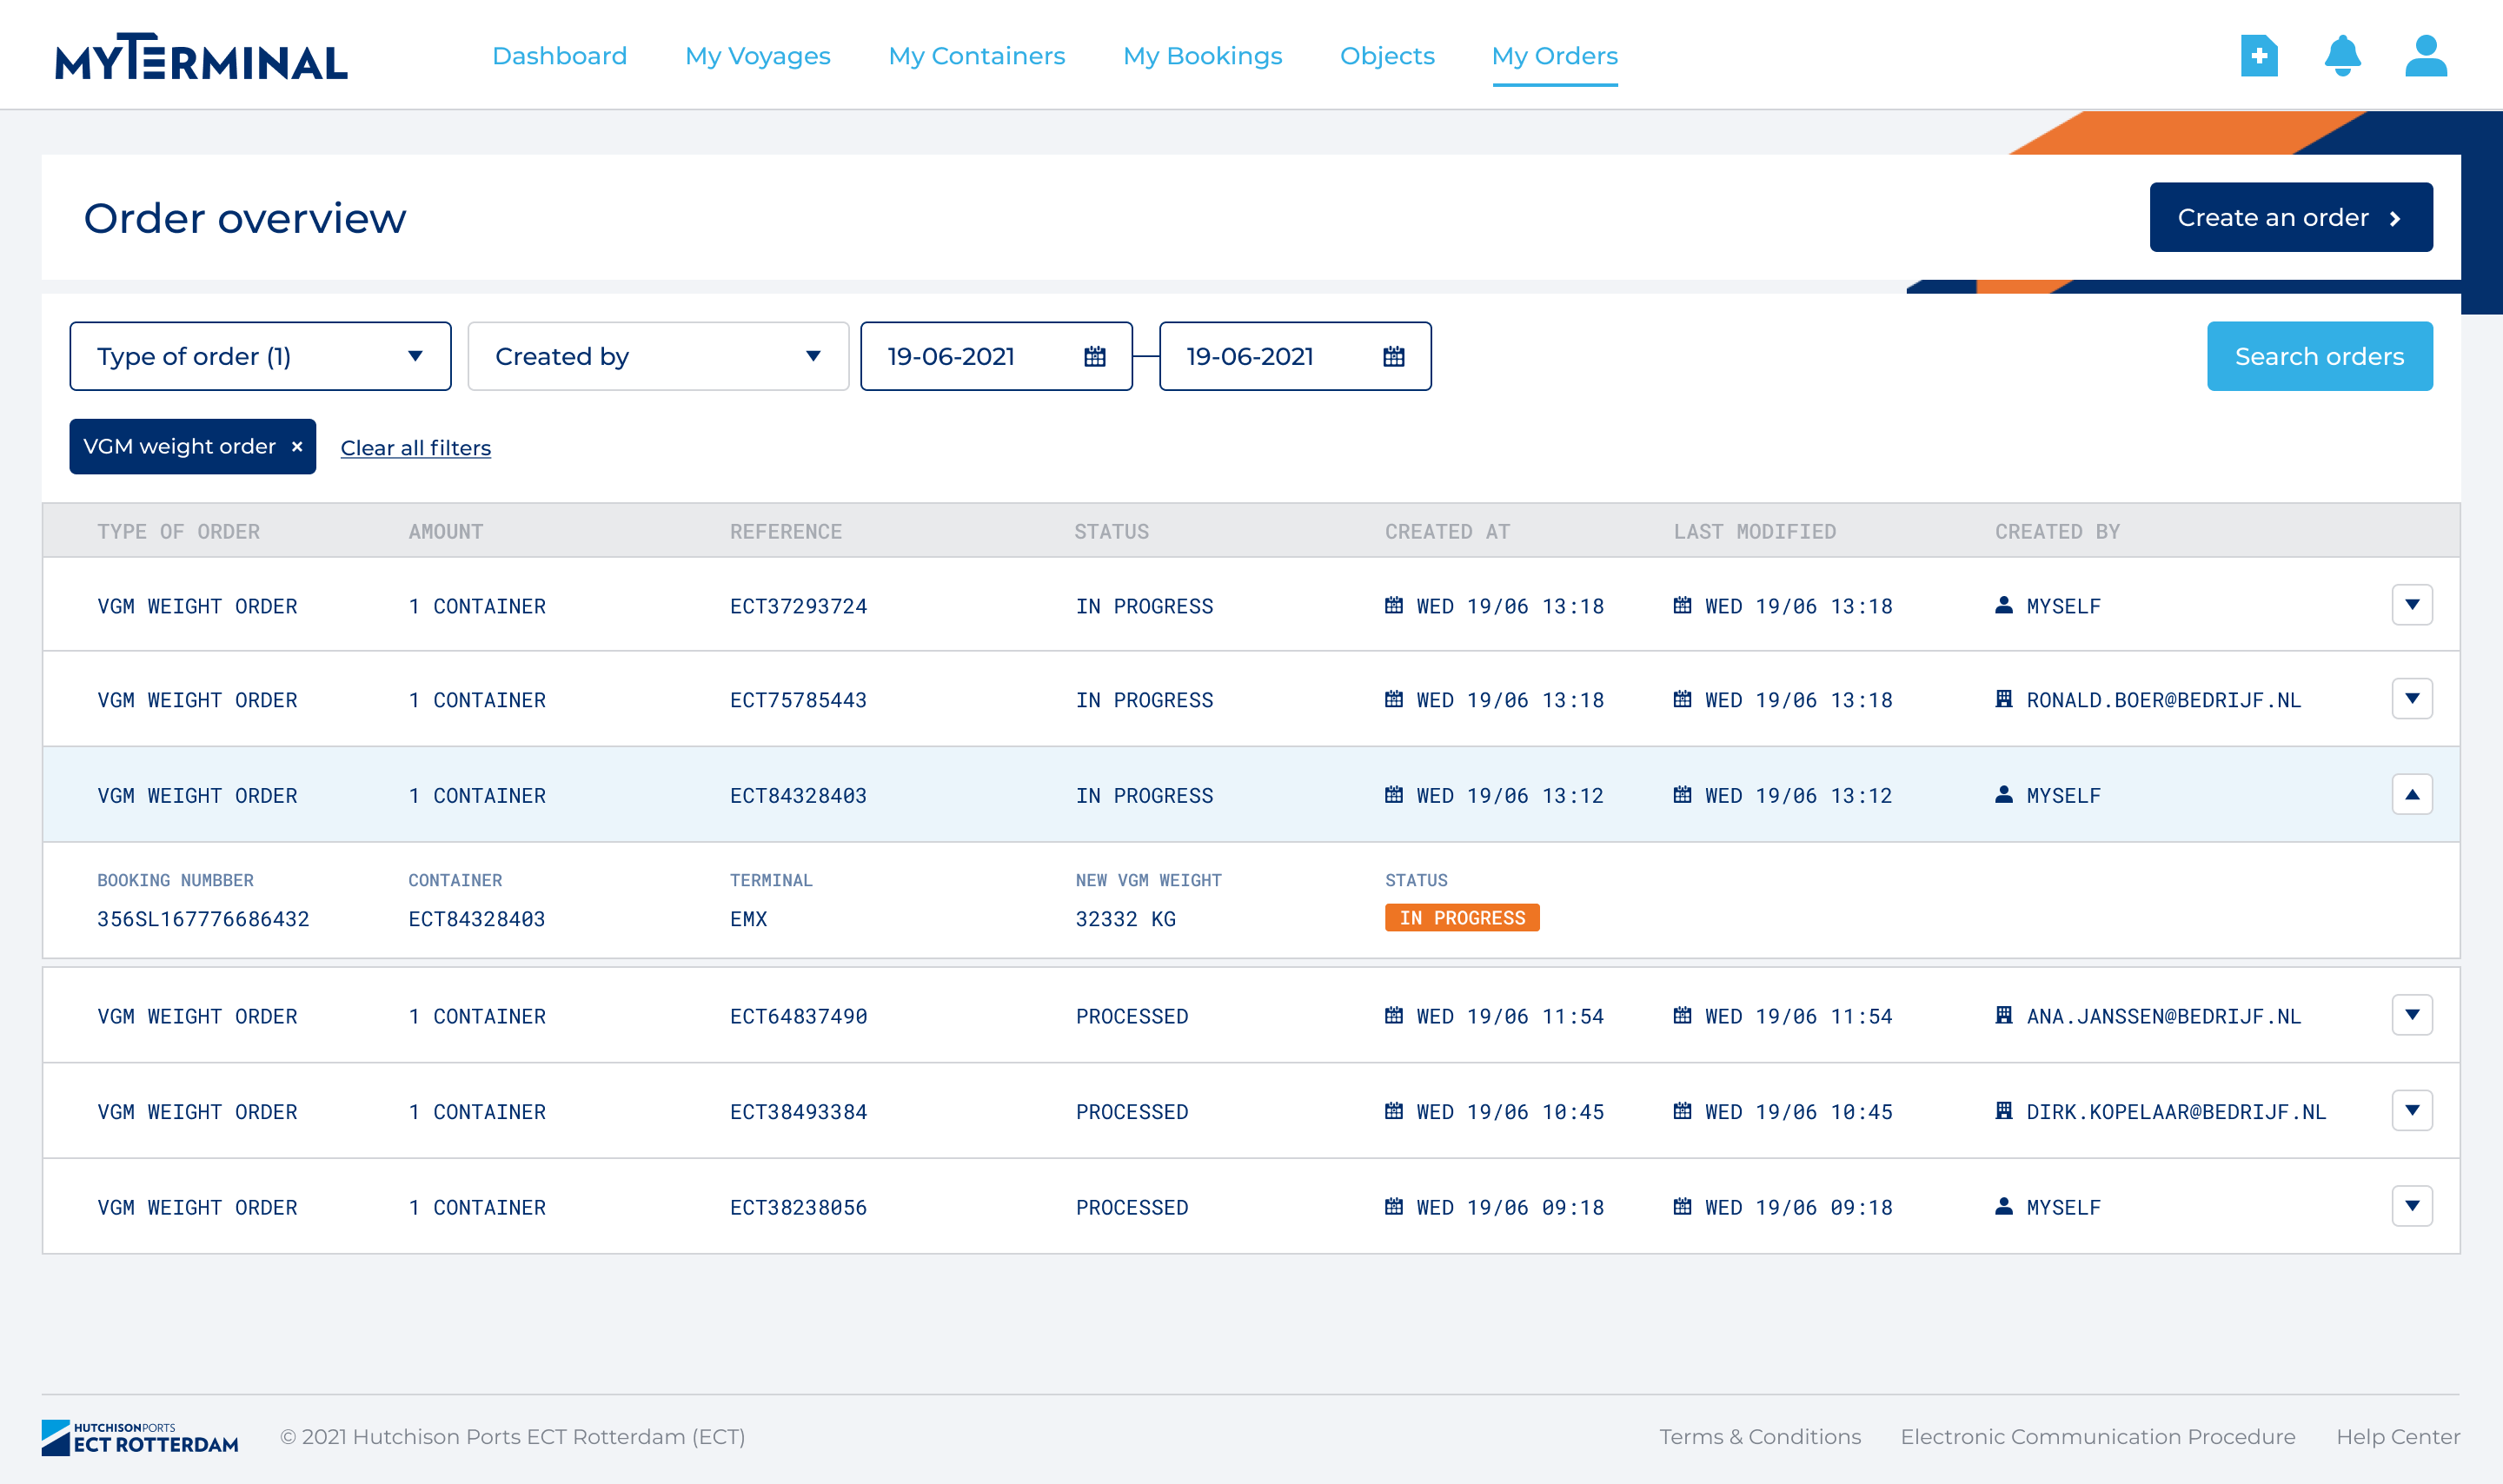Click the start date field 19-06-2021
2503x1484 pixels.
pos(995,356)
